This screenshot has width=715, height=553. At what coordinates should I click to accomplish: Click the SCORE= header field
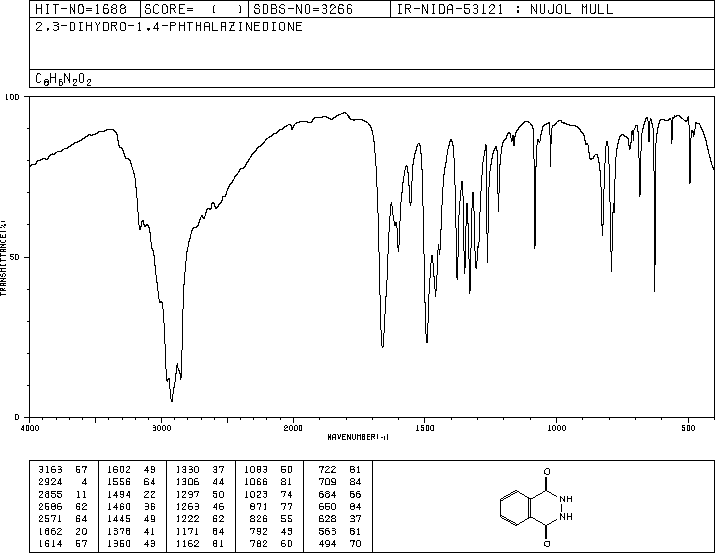point(194,9)
